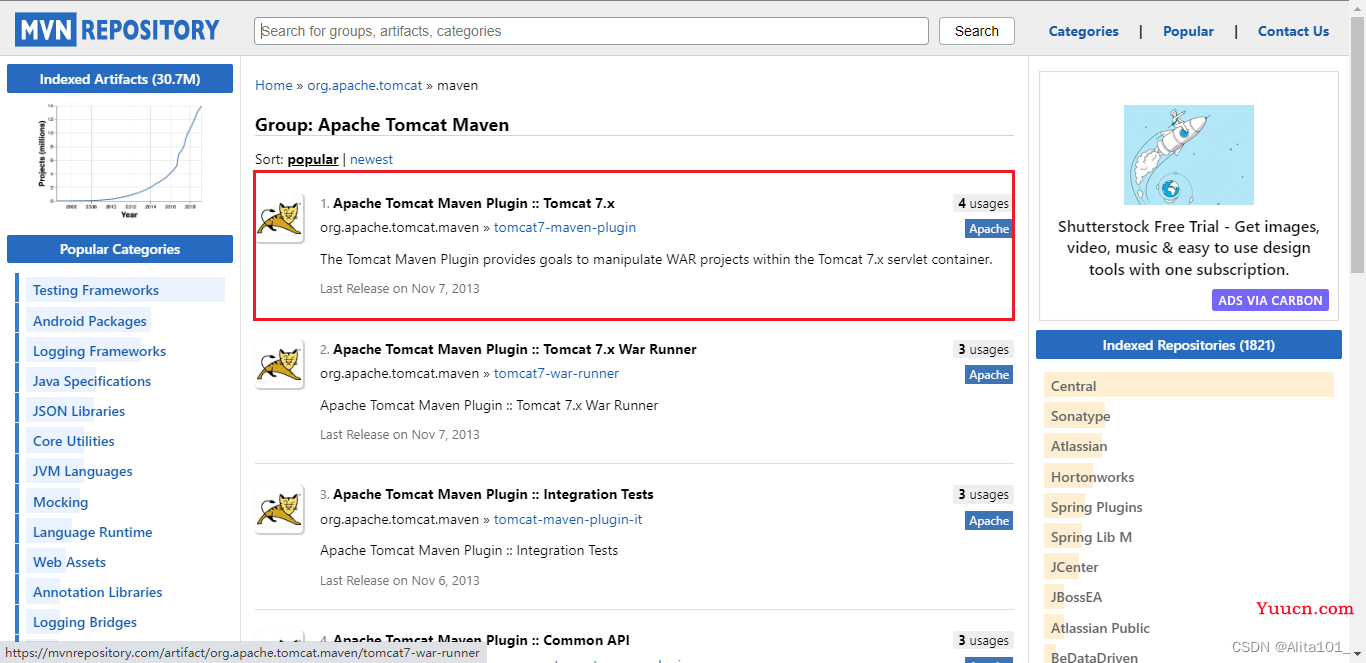1366x663 pixels.
Task: Sort results by popular
Action: coord(313,159)
